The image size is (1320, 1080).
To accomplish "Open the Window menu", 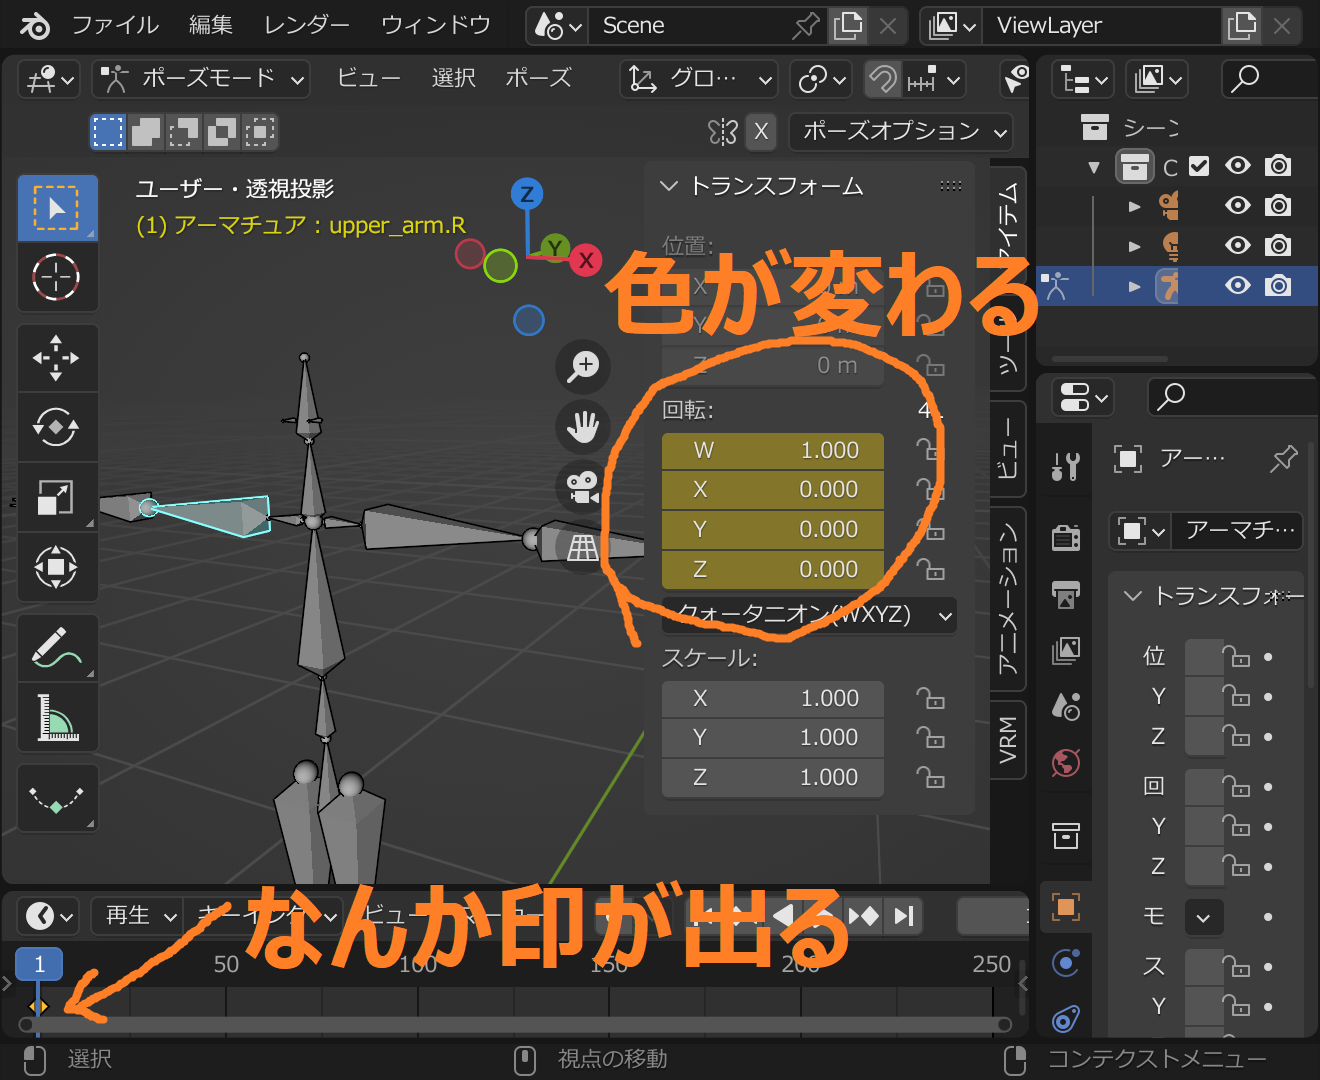I will click(436, 25).
